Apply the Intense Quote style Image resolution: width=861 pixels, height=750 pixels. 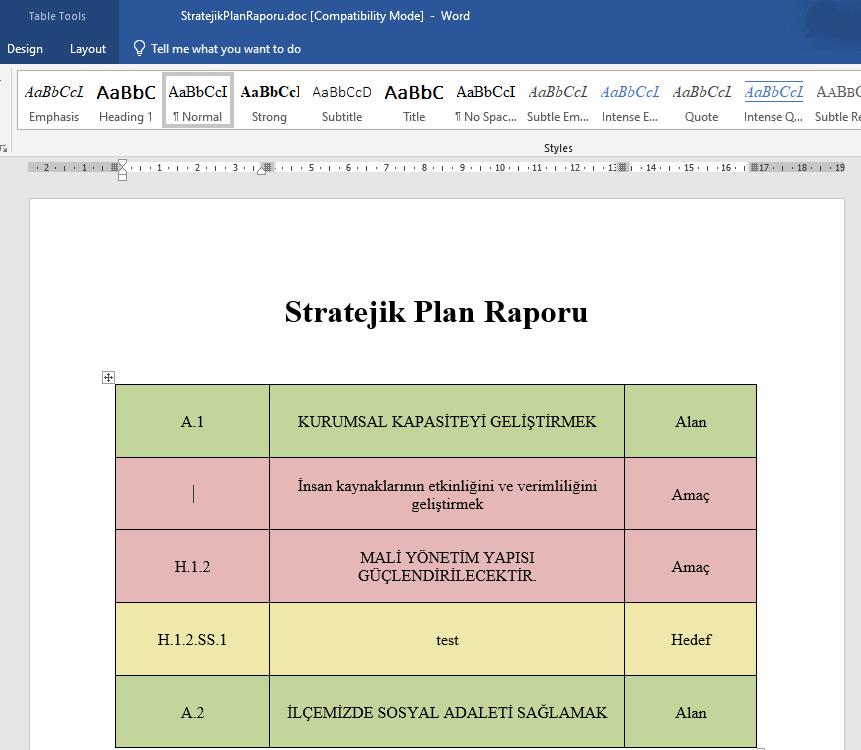tap(773, 101)
